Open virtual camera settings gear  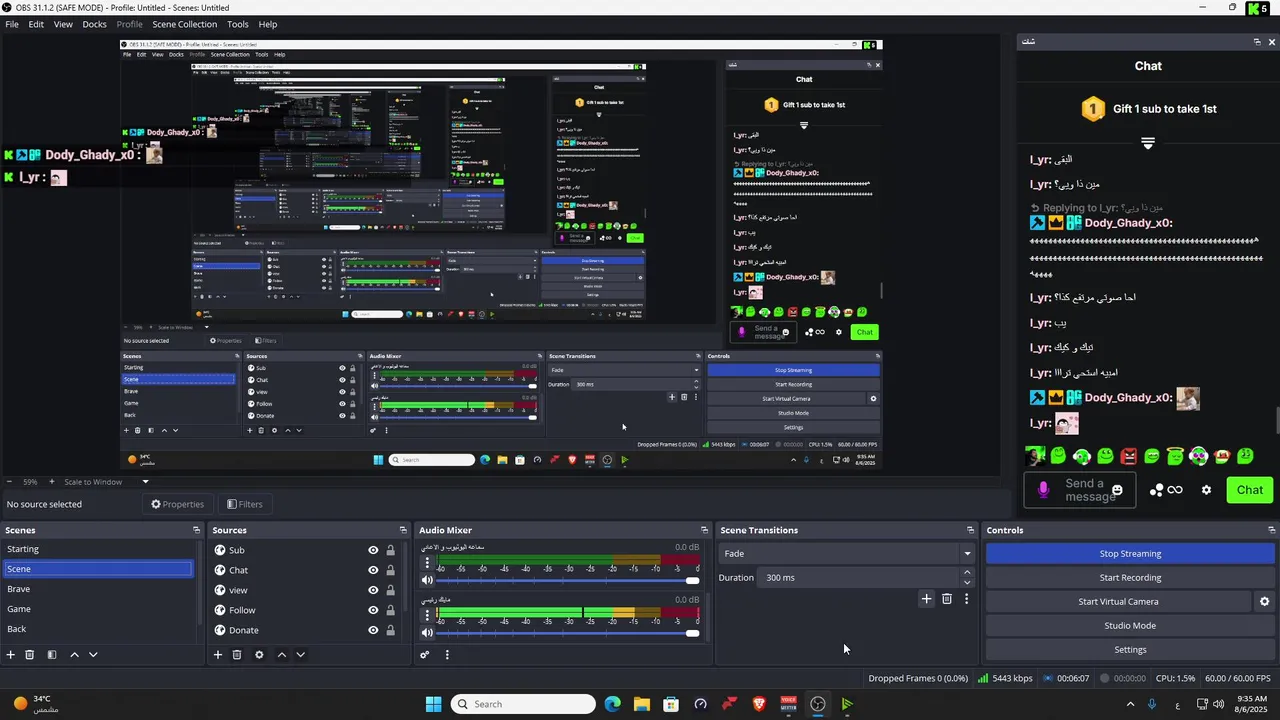click(x=1264, y=602)
